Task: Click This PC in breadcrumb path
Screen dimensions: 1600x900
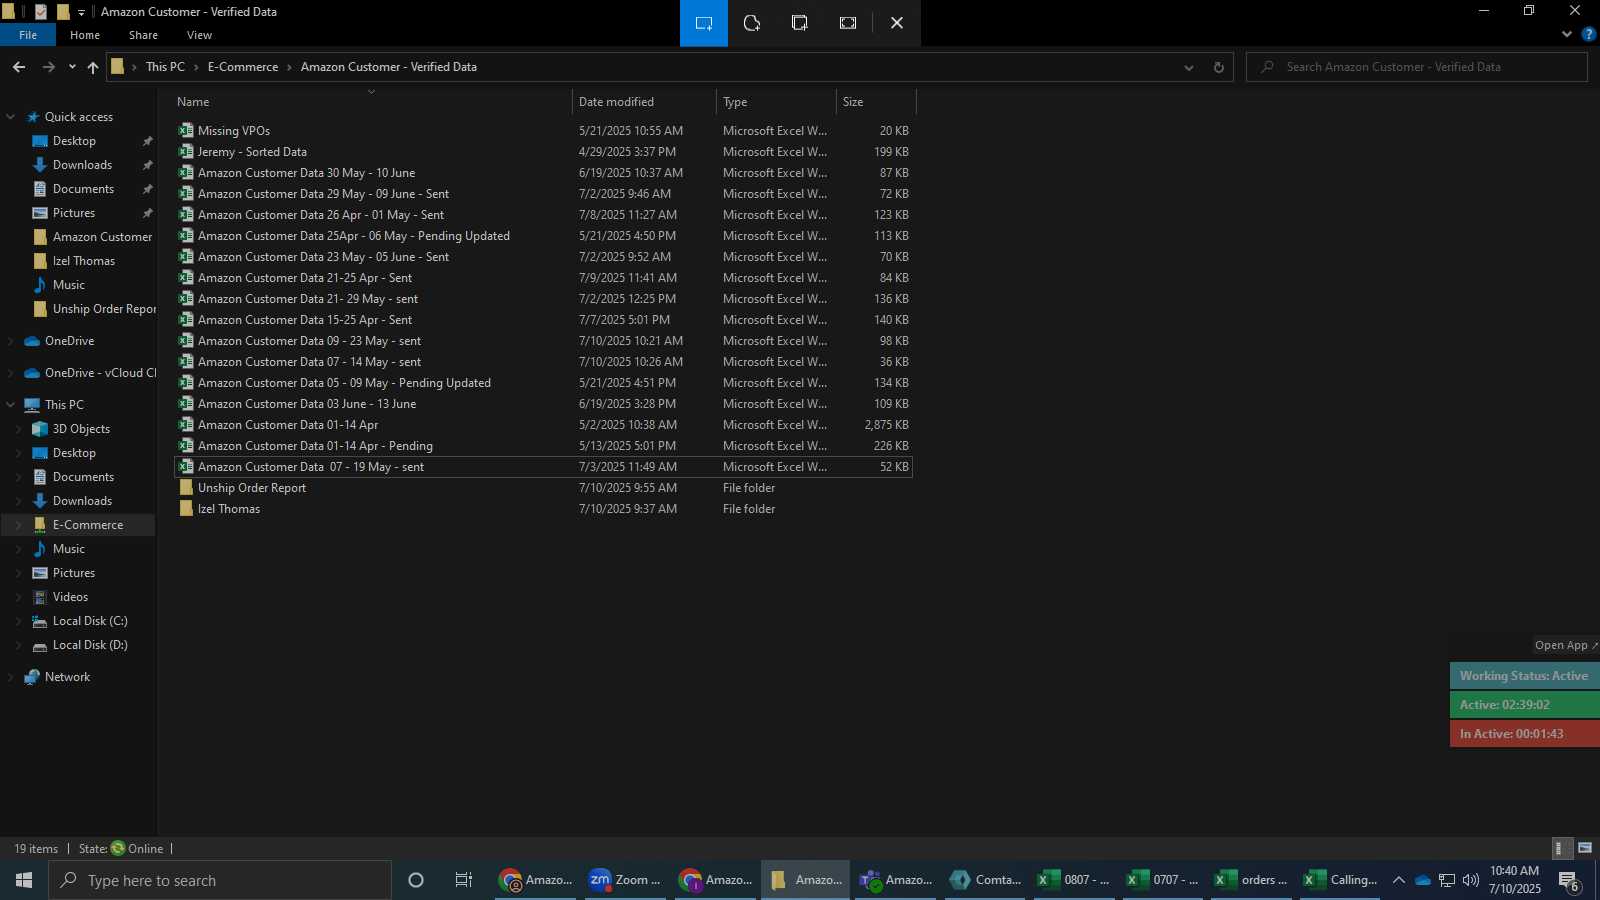Action: (x=165, y=67)
